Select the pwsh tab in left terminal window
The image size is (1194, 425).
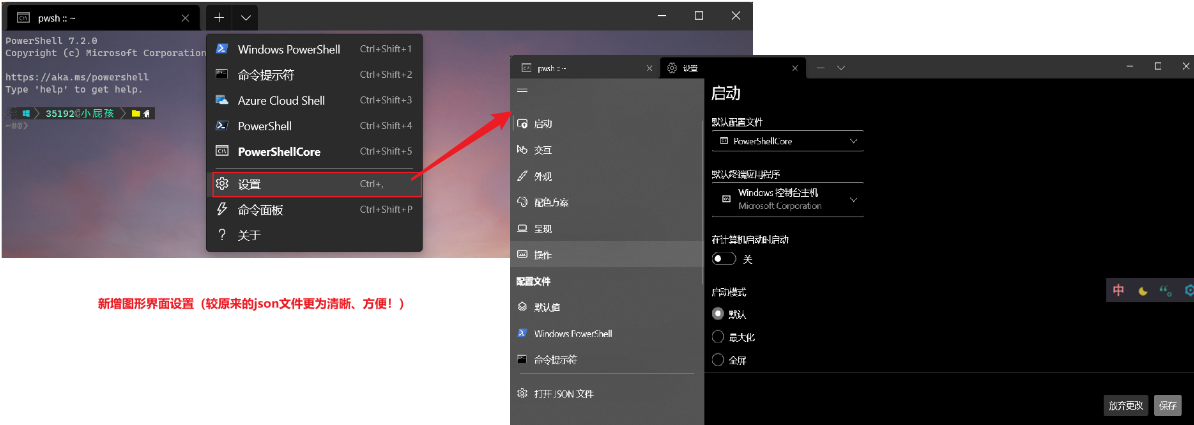pyautogui.click(x=103, y=18)
